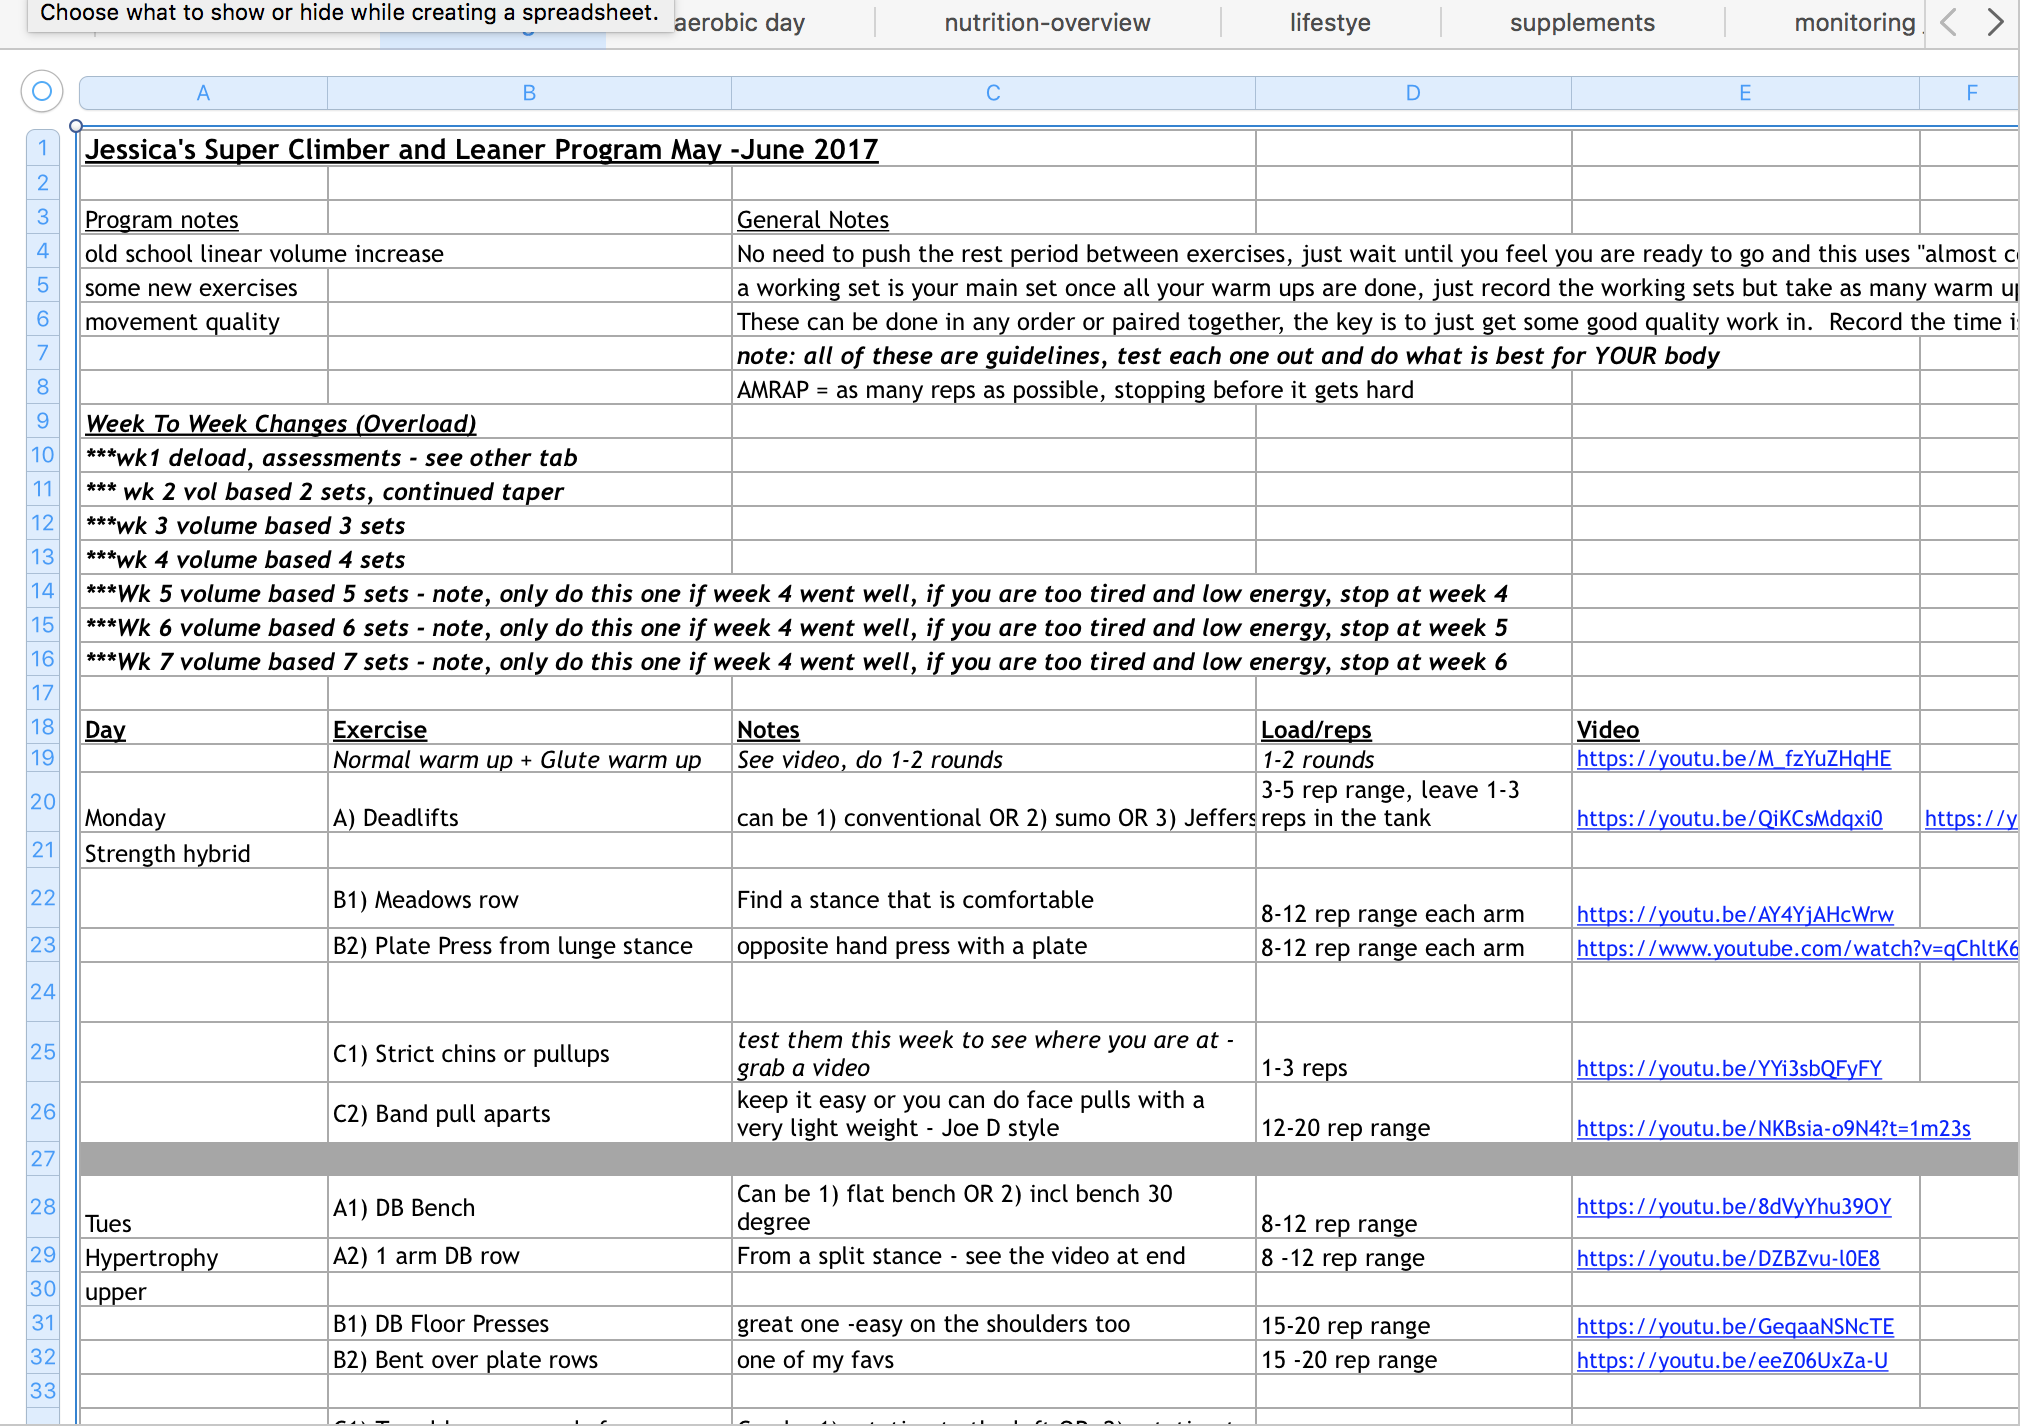Open the DZBZvu-l0E8 DB row link

(1728, 1259)
